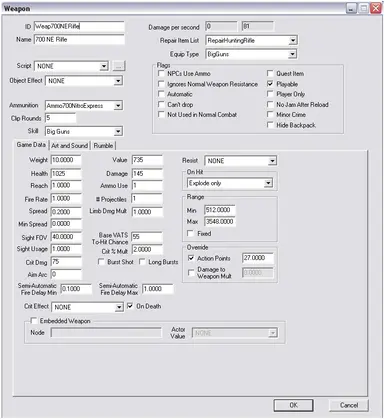
Task: Click the Range Min field
Action: click(220, 210)
